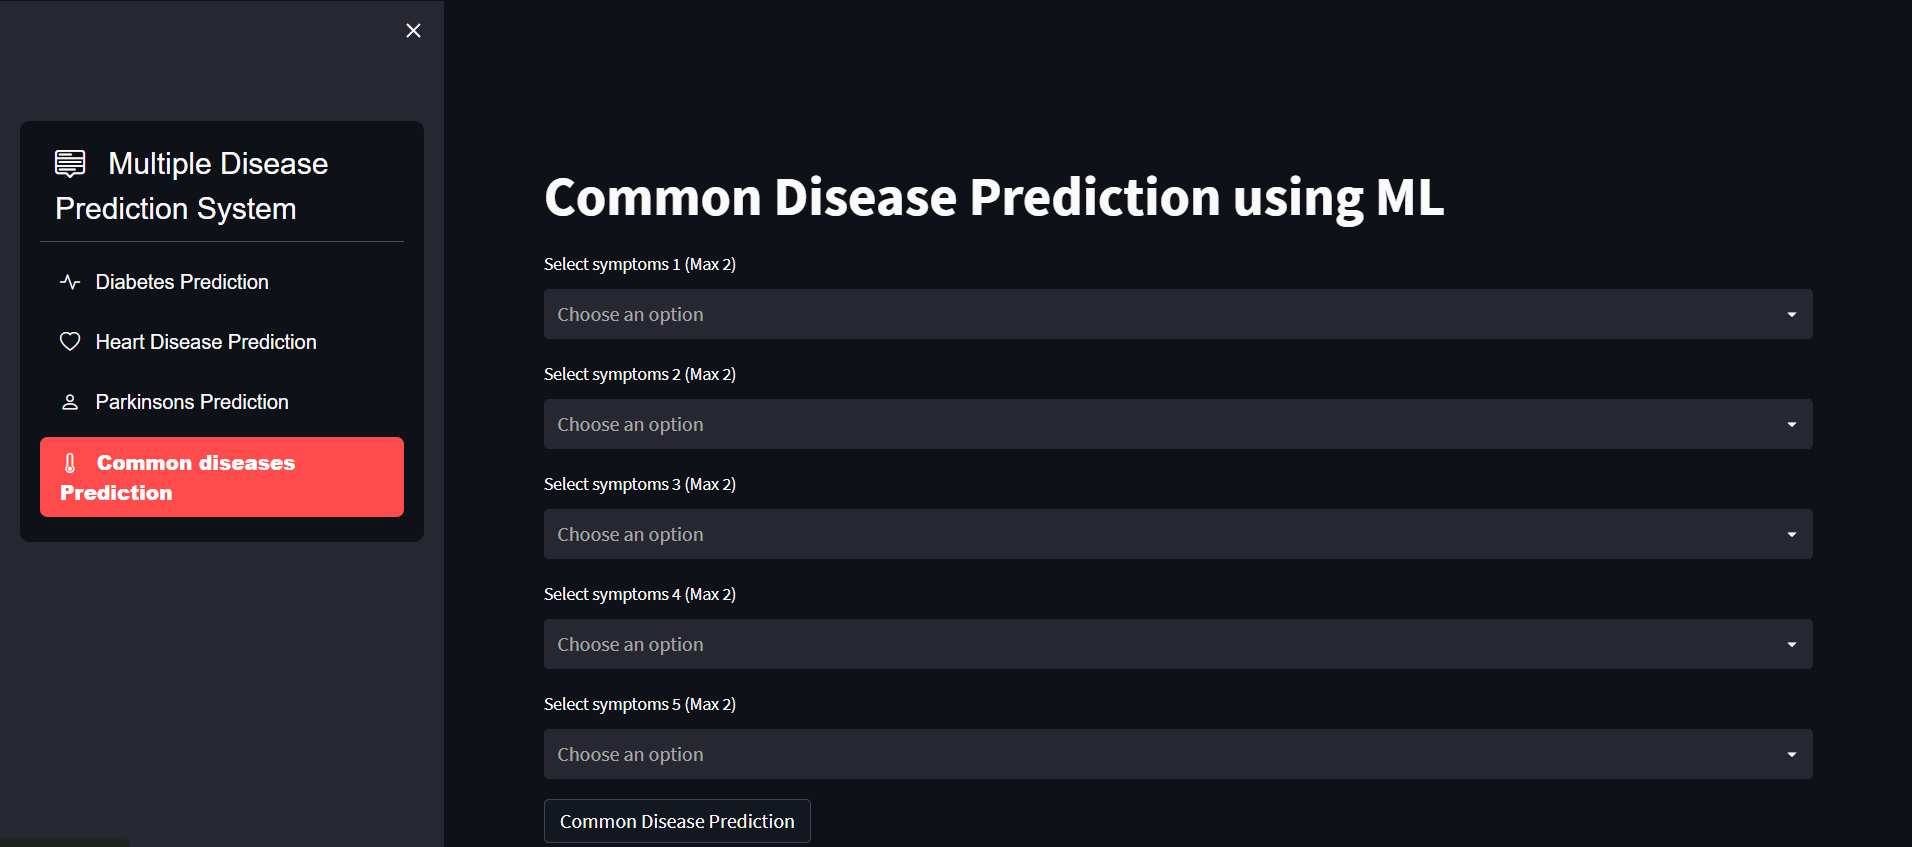Close the sidebar with the X icon

413,31
